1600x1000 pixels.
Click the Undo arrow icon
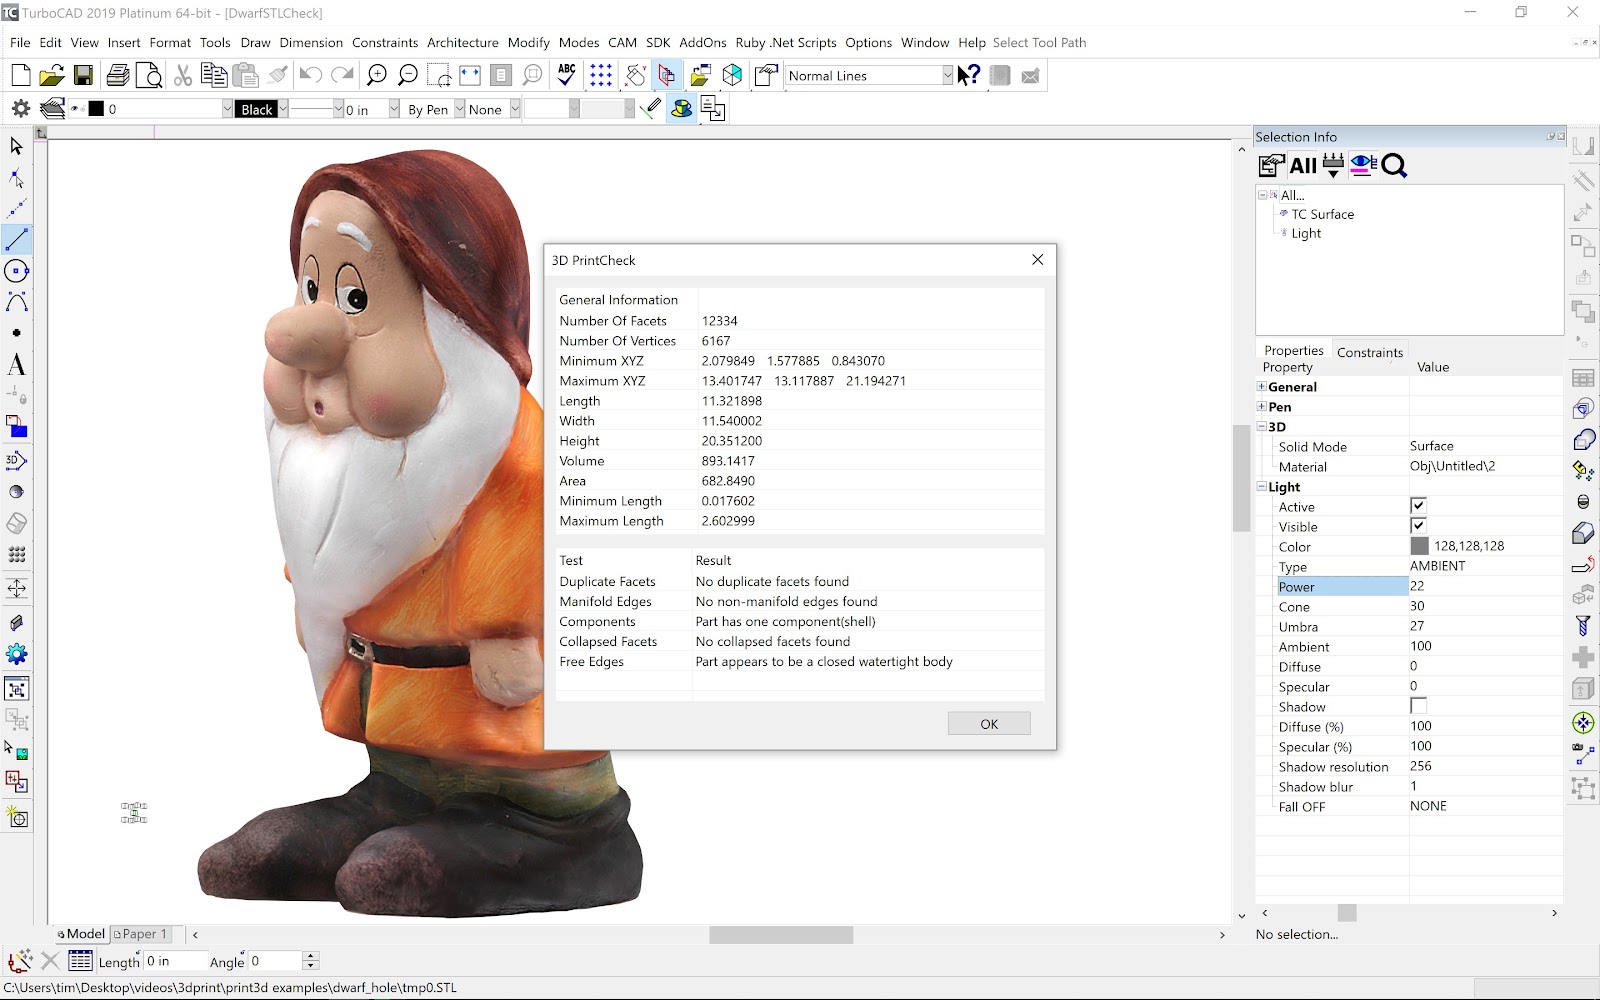tap(310, 76)
